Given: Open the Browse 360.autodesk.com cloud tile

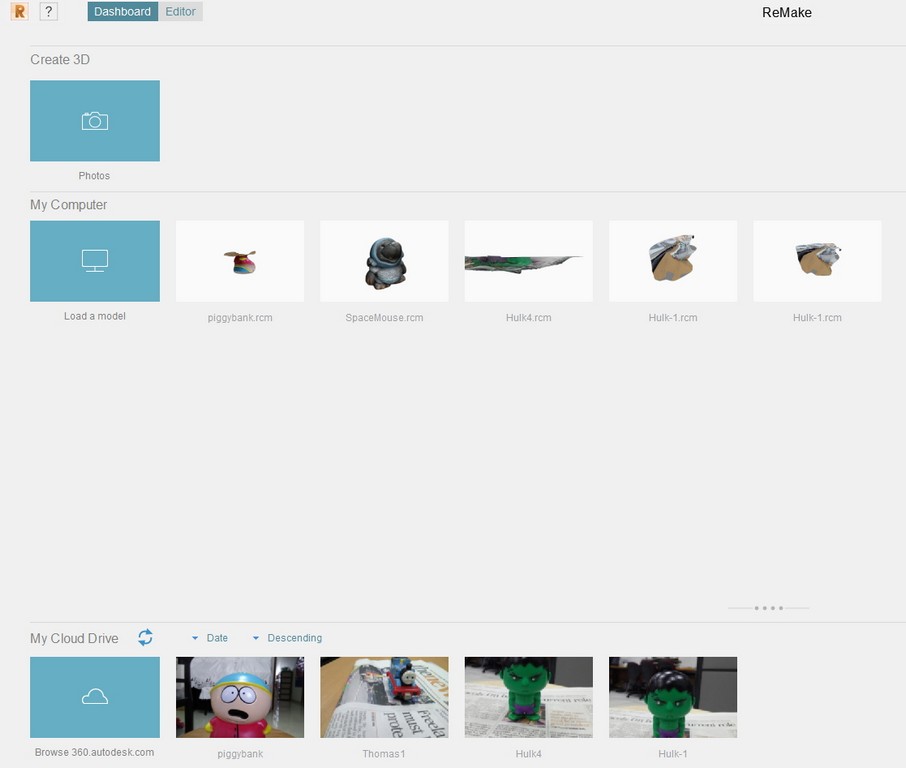Looking at the screenshot, I should click(95, 697).
